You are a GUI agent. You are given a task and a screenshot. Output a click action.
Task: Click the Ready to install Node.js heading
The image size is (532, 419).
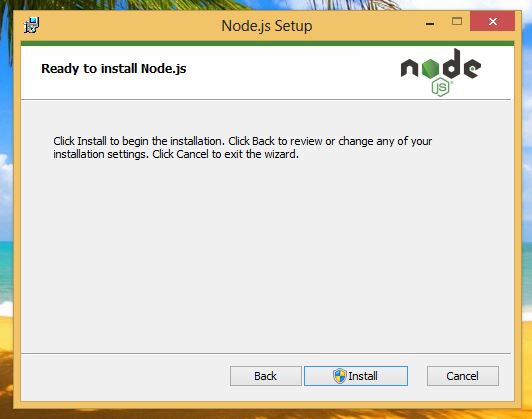coord(114,69)
